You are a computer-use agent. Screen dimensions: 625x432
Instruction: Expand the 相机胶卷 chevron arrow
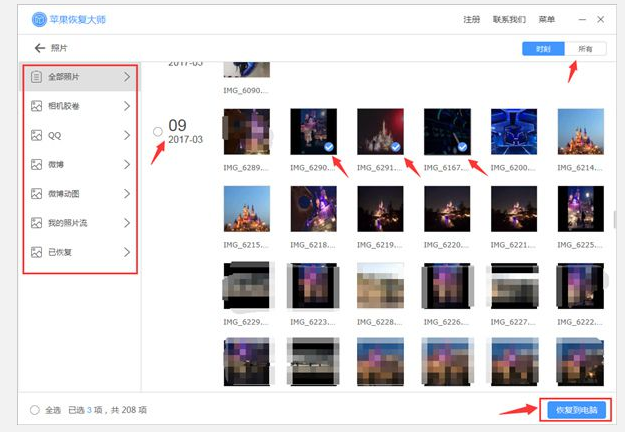127,106
